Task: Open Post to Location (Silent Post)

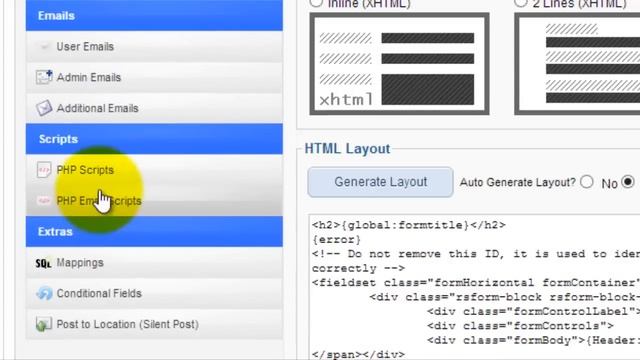Action: click(154, 324)
